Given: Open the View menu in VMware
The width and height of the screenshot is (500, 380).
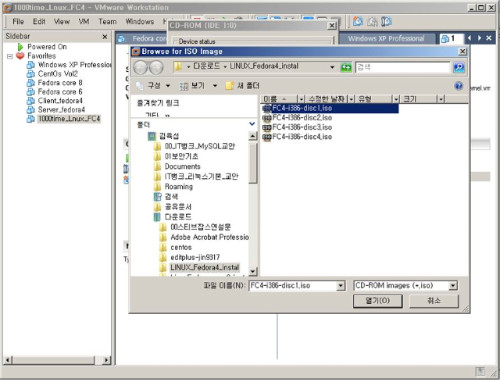Looking at the screenshot, I should tap(62, 22).
